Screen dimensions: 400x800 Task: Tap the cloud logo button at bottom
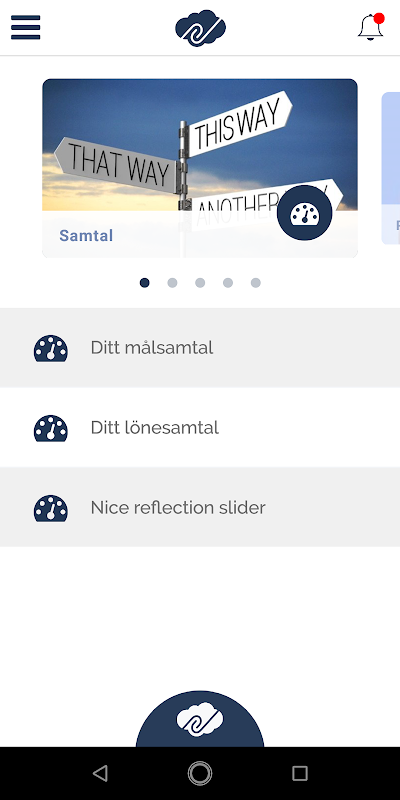(200, 719)
